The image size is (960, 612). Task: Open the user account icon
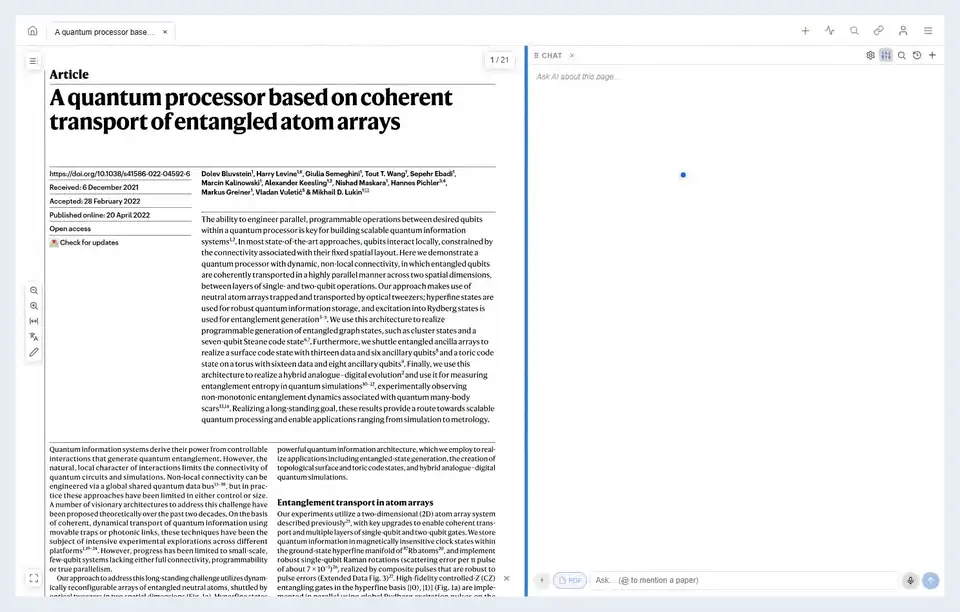[903, 31]
